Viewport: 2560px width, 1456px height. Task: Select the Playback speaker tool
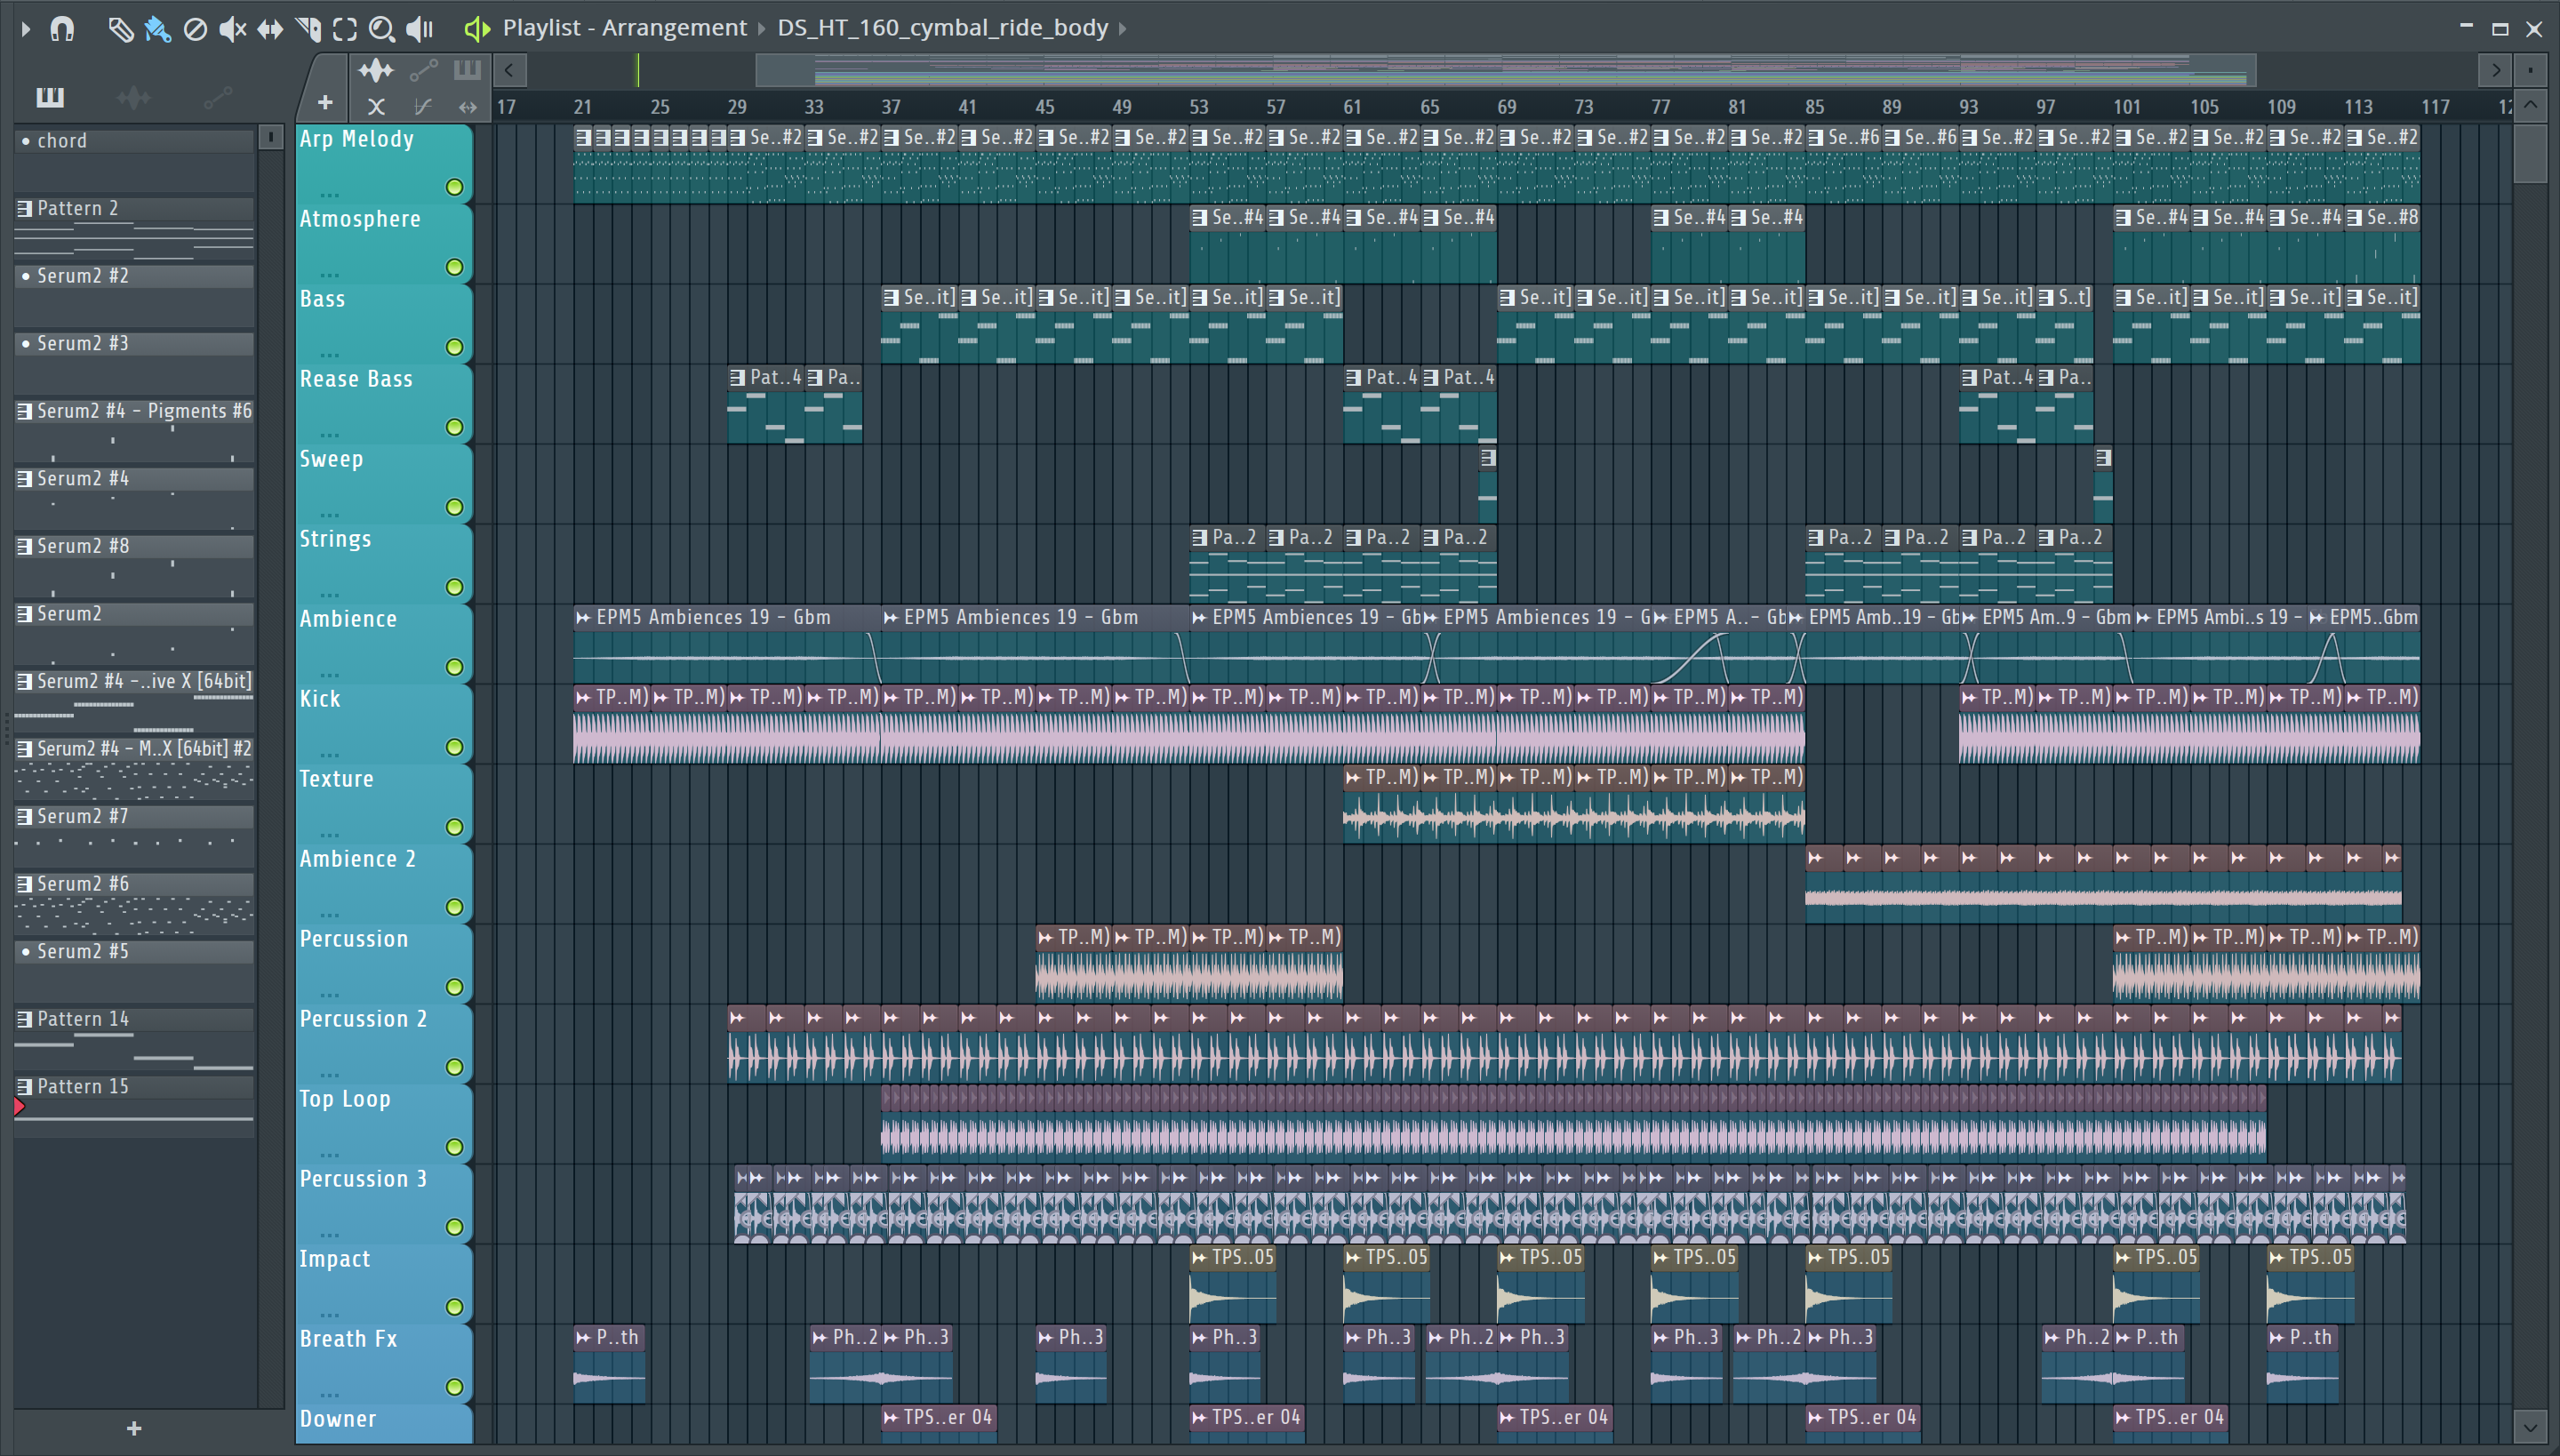(420, 29)
